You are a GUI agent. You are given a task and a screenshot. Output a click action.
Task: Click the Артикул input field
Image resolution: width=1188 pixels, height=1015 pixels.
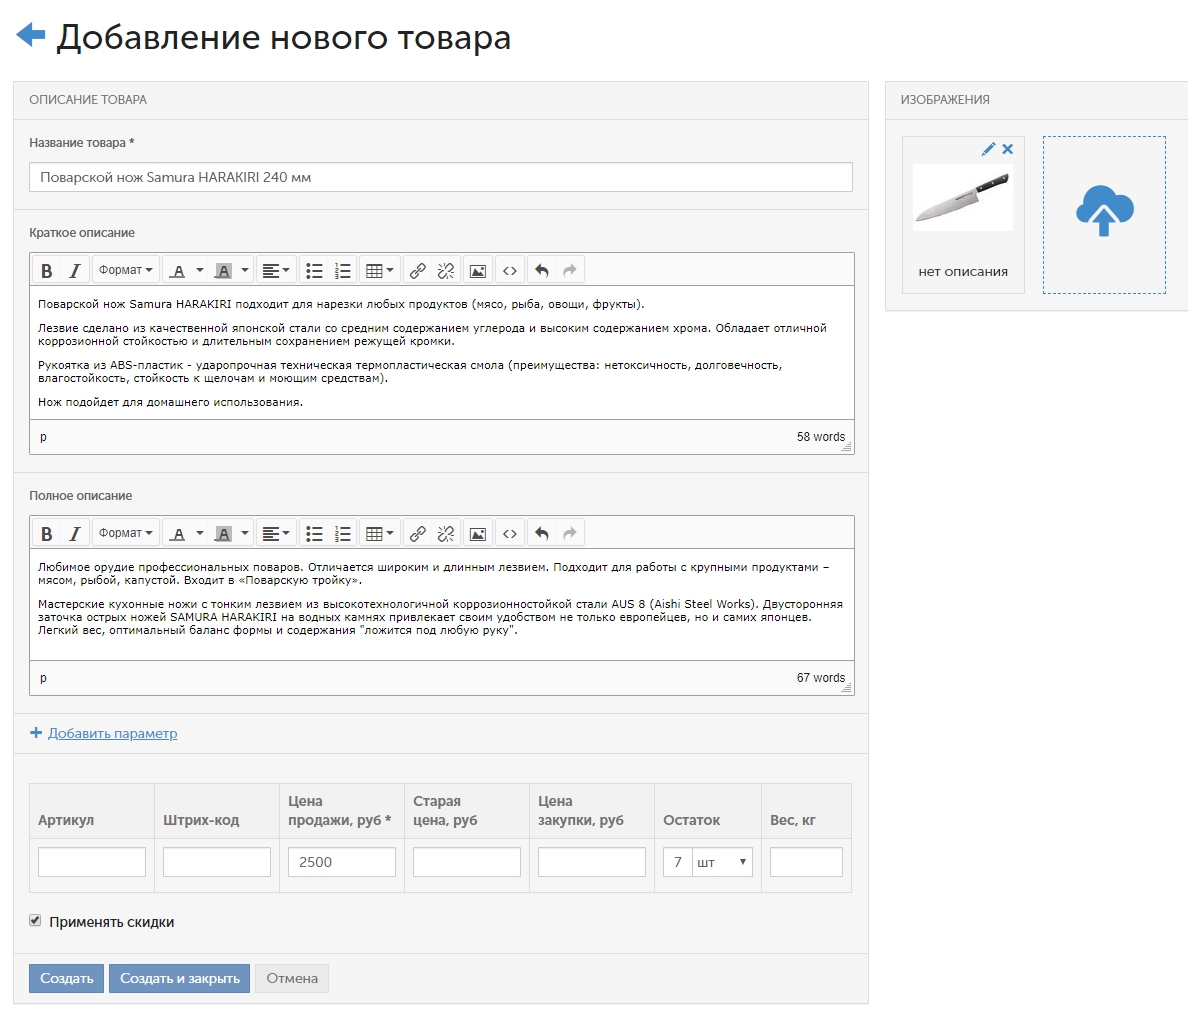92,862
